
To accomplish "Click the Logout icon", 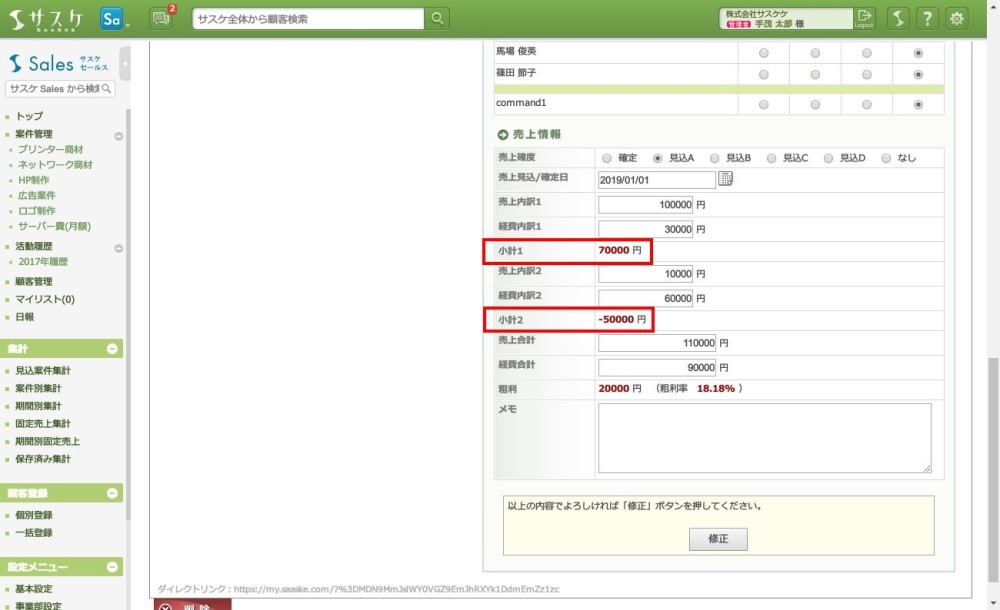I will (864, 18).
